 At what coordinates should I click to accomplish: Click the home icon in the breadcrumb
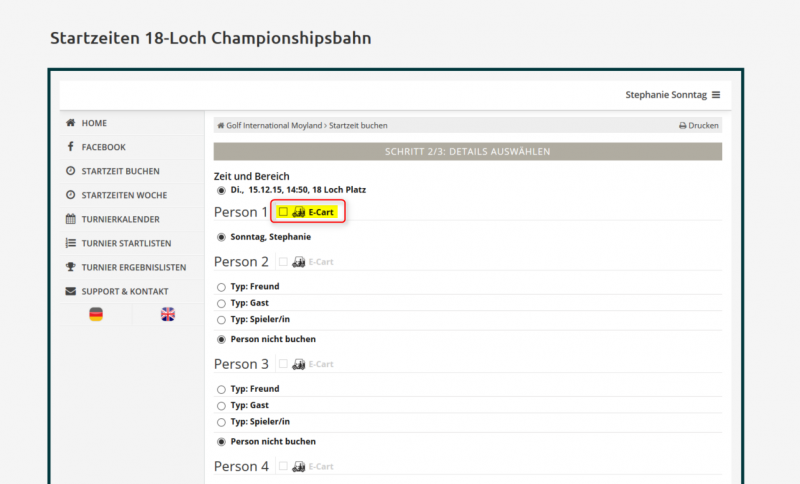click(220, 125)
